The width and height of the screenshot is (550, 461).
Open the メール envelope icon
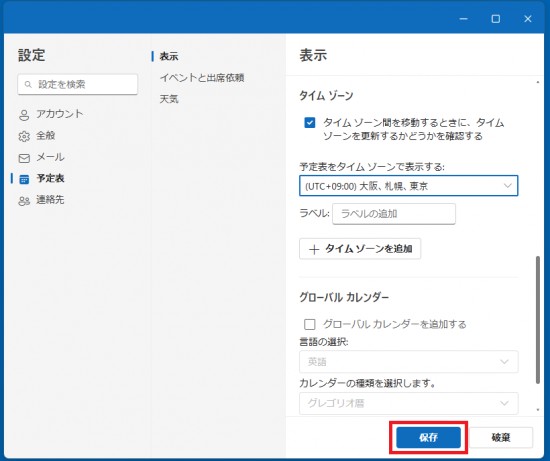coord(24,158)
